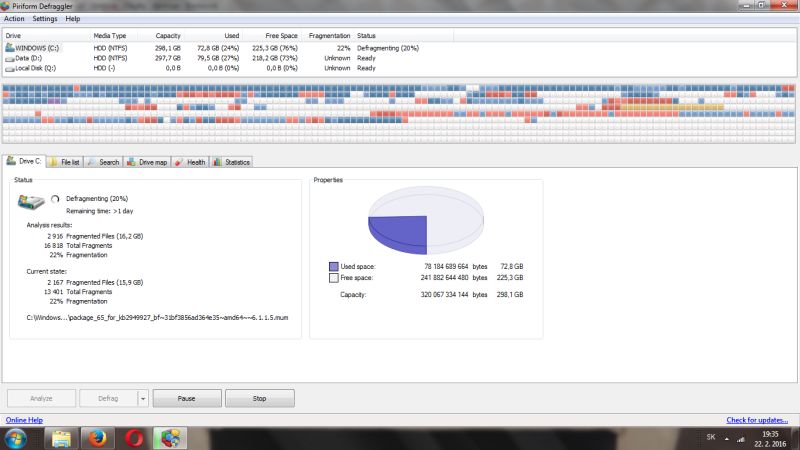Switch to the Drive map tab

click(147, 162)
